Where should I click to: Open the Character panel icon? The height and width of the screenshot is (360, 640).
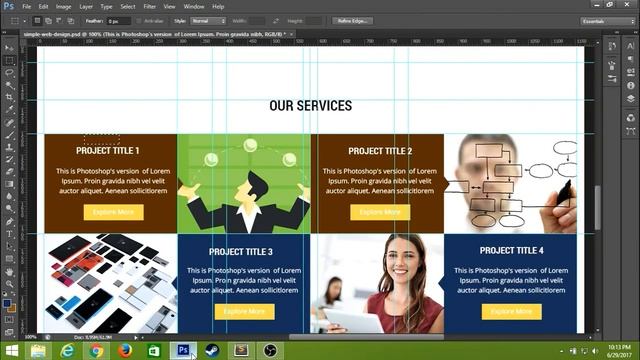pos(631,47)
